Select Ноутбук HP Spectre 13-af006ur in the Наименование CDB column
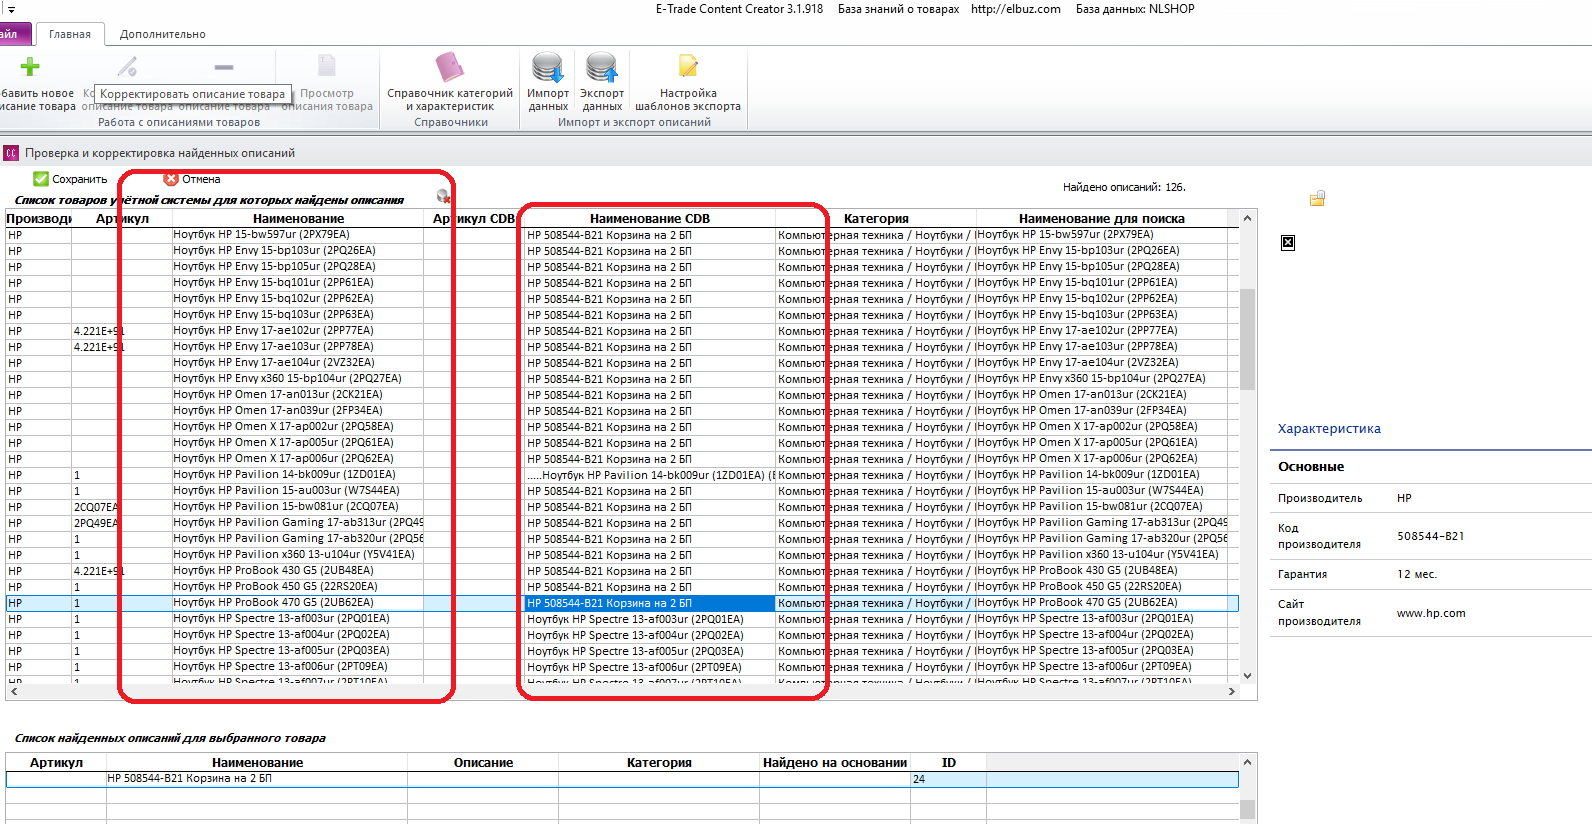1592x824 pixels. [x=650, y=667]
